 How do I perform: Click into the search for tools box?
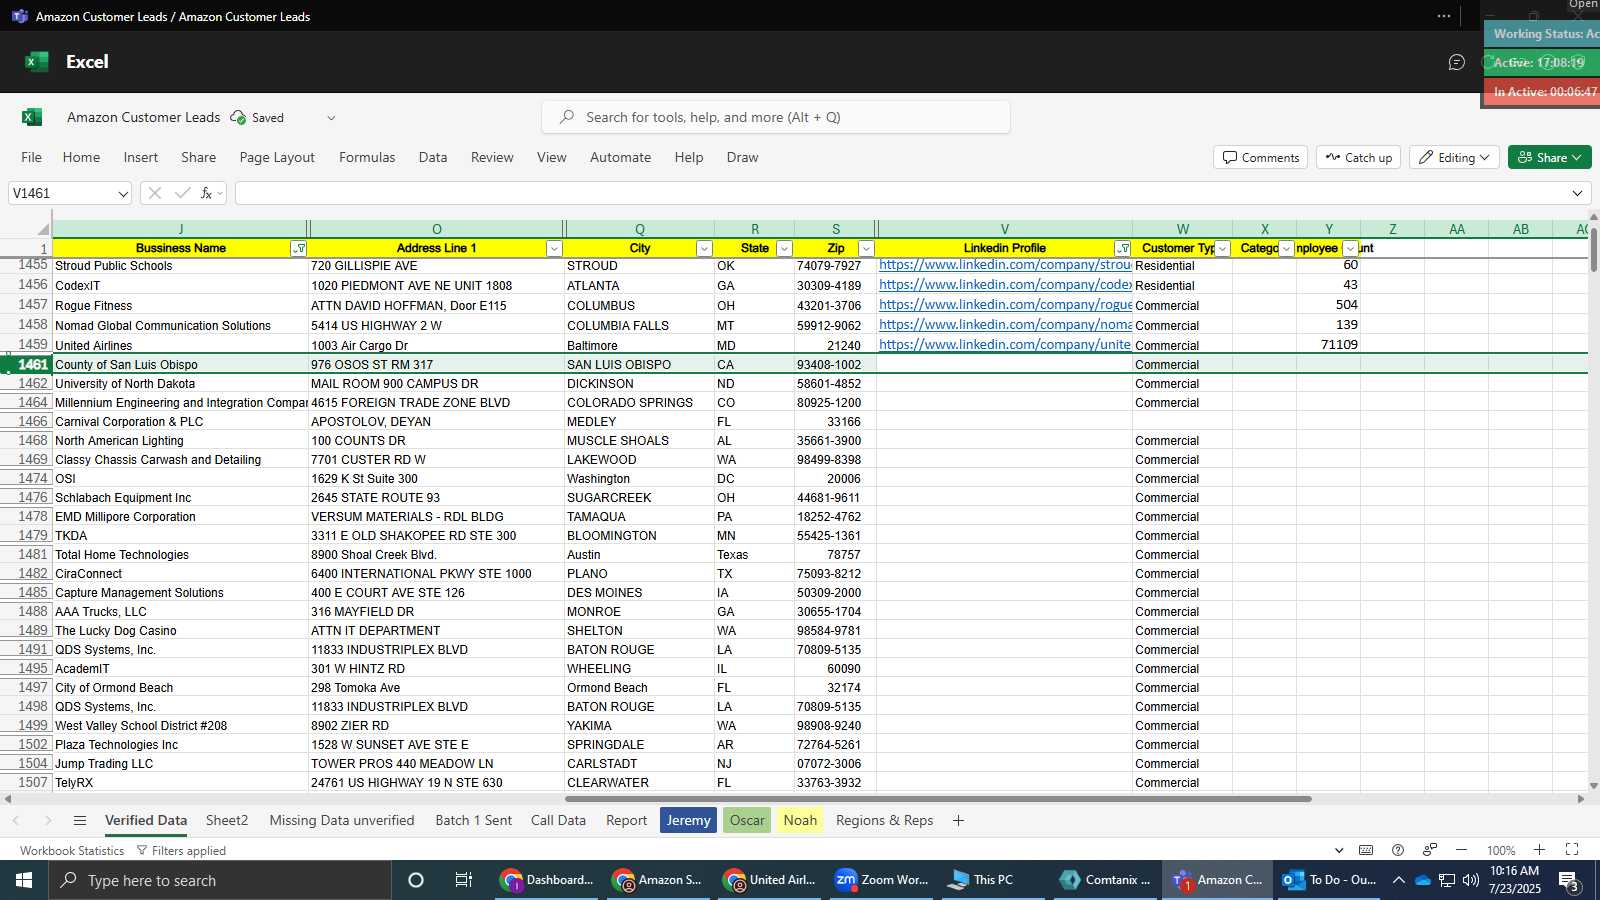pos(776,117)
